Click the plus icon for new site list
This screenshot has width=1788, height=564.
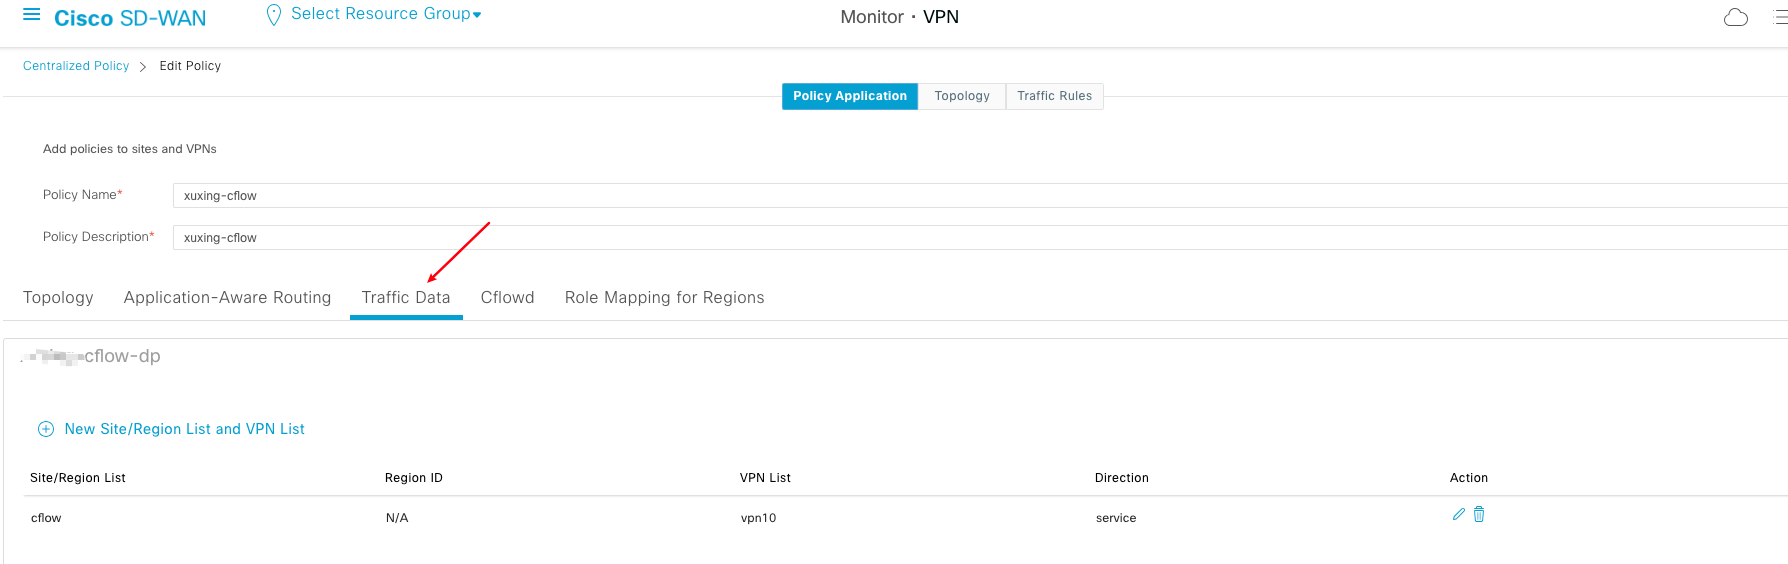(x=46, y=429)
